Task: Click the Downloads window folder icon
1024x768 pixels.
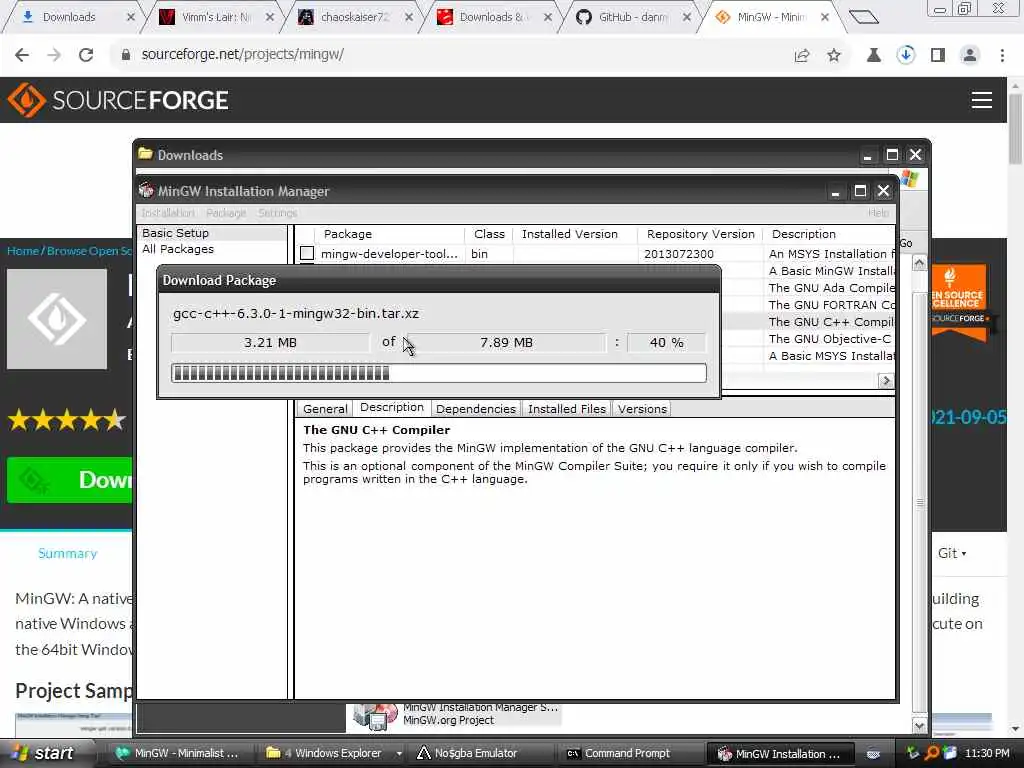Action: point(145,154)
